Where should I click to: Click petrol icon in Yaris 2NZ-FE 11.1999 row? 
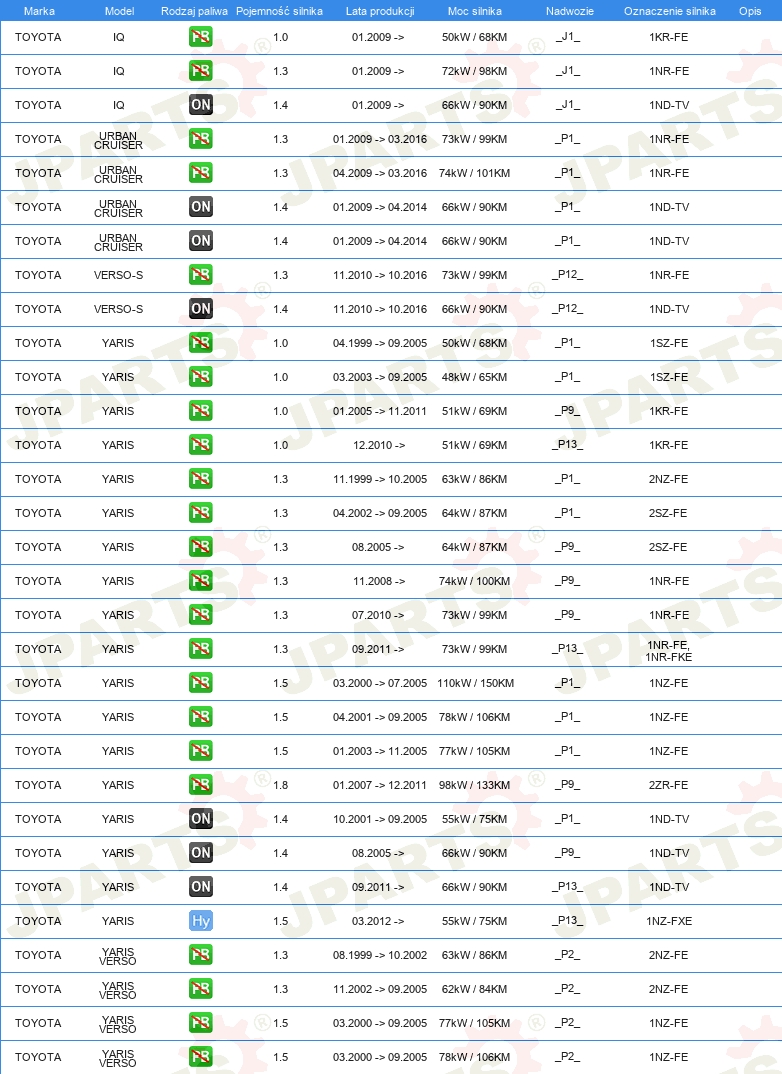click(x=201, y=479)
